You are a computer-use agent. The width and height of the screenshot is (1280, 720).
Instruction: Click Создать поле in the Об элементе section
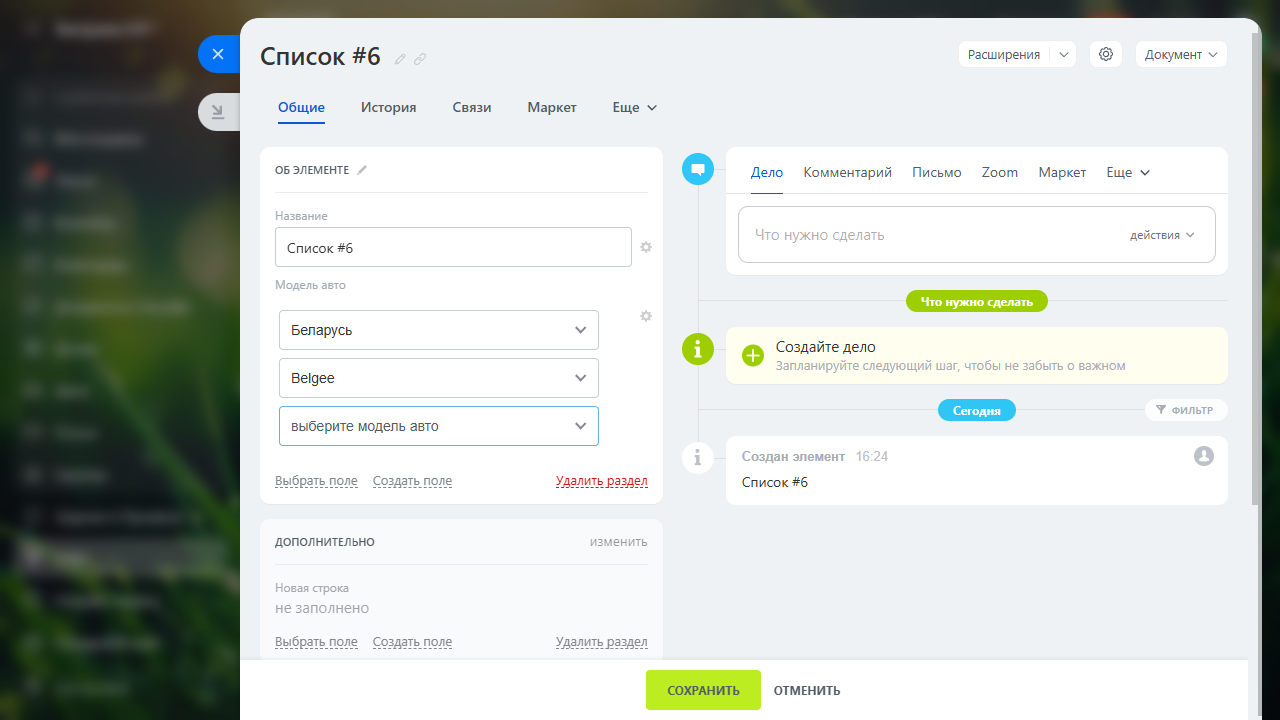(412, 481)
